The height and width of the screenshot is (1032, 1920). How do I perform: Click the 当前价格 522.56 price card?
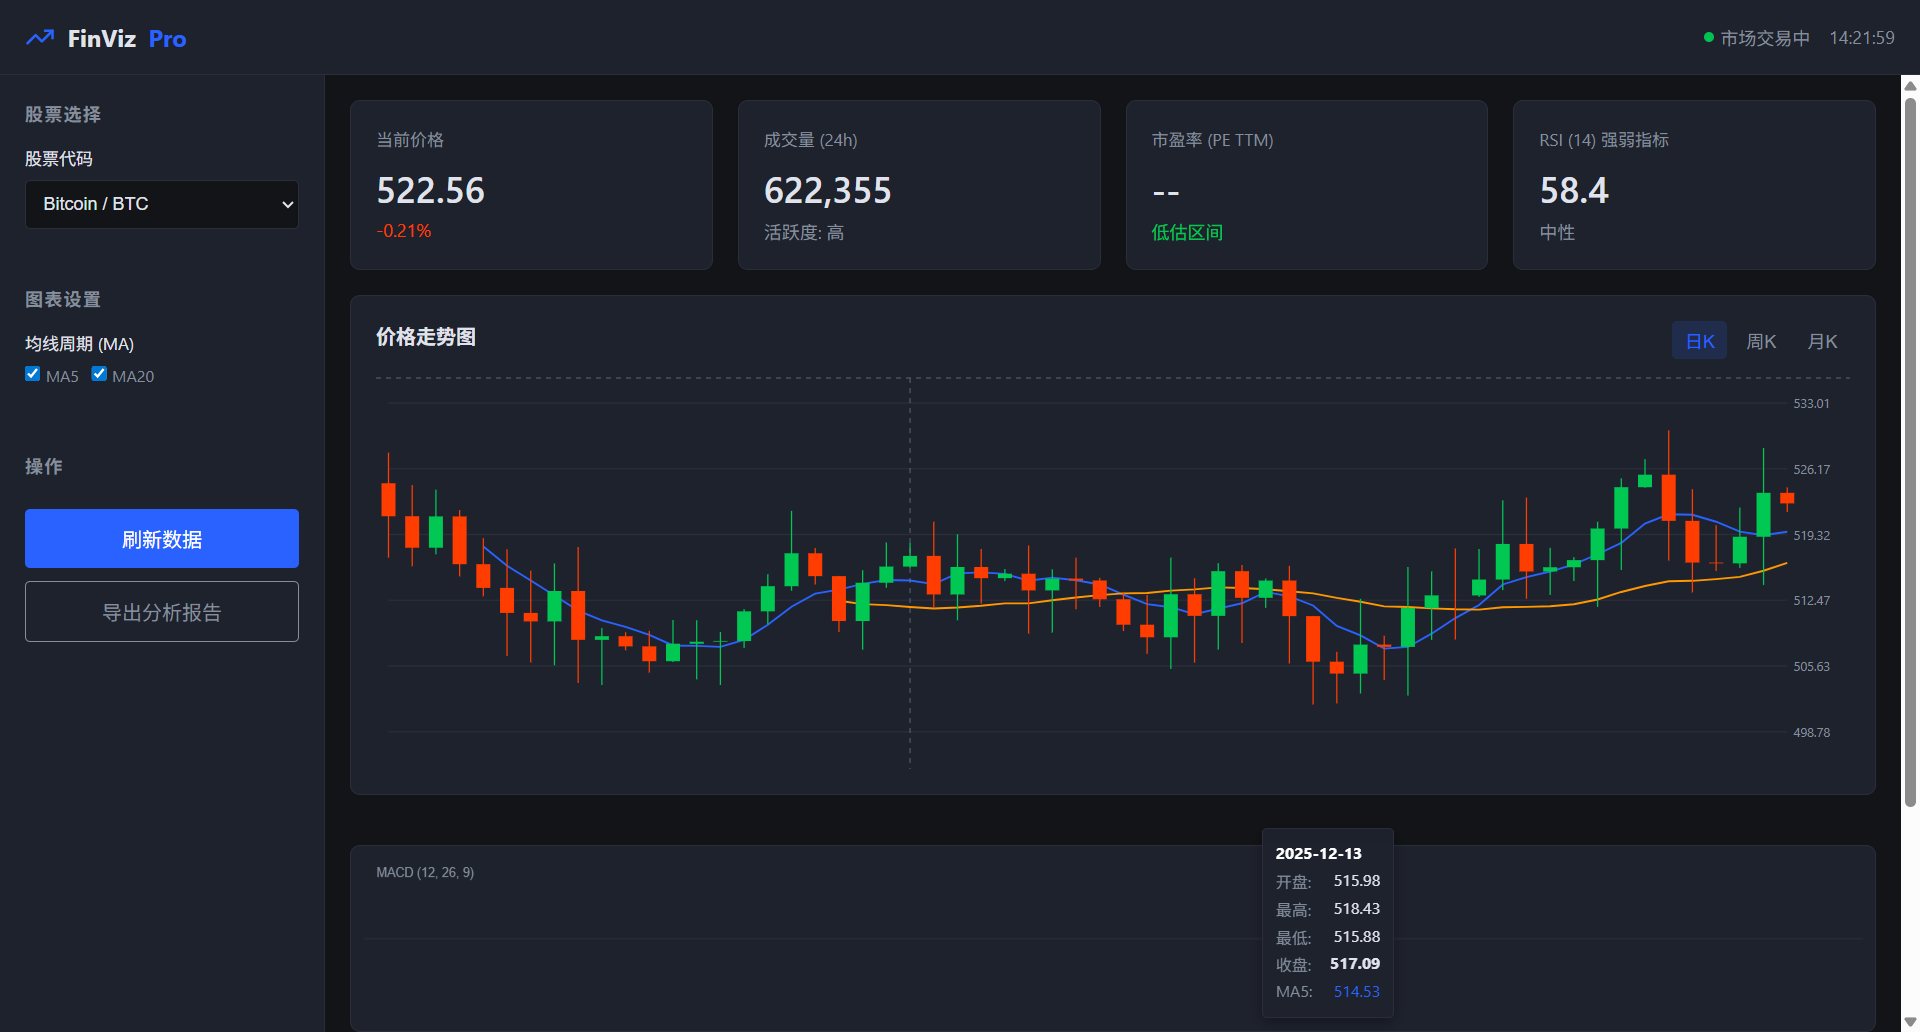click(531, 185)
